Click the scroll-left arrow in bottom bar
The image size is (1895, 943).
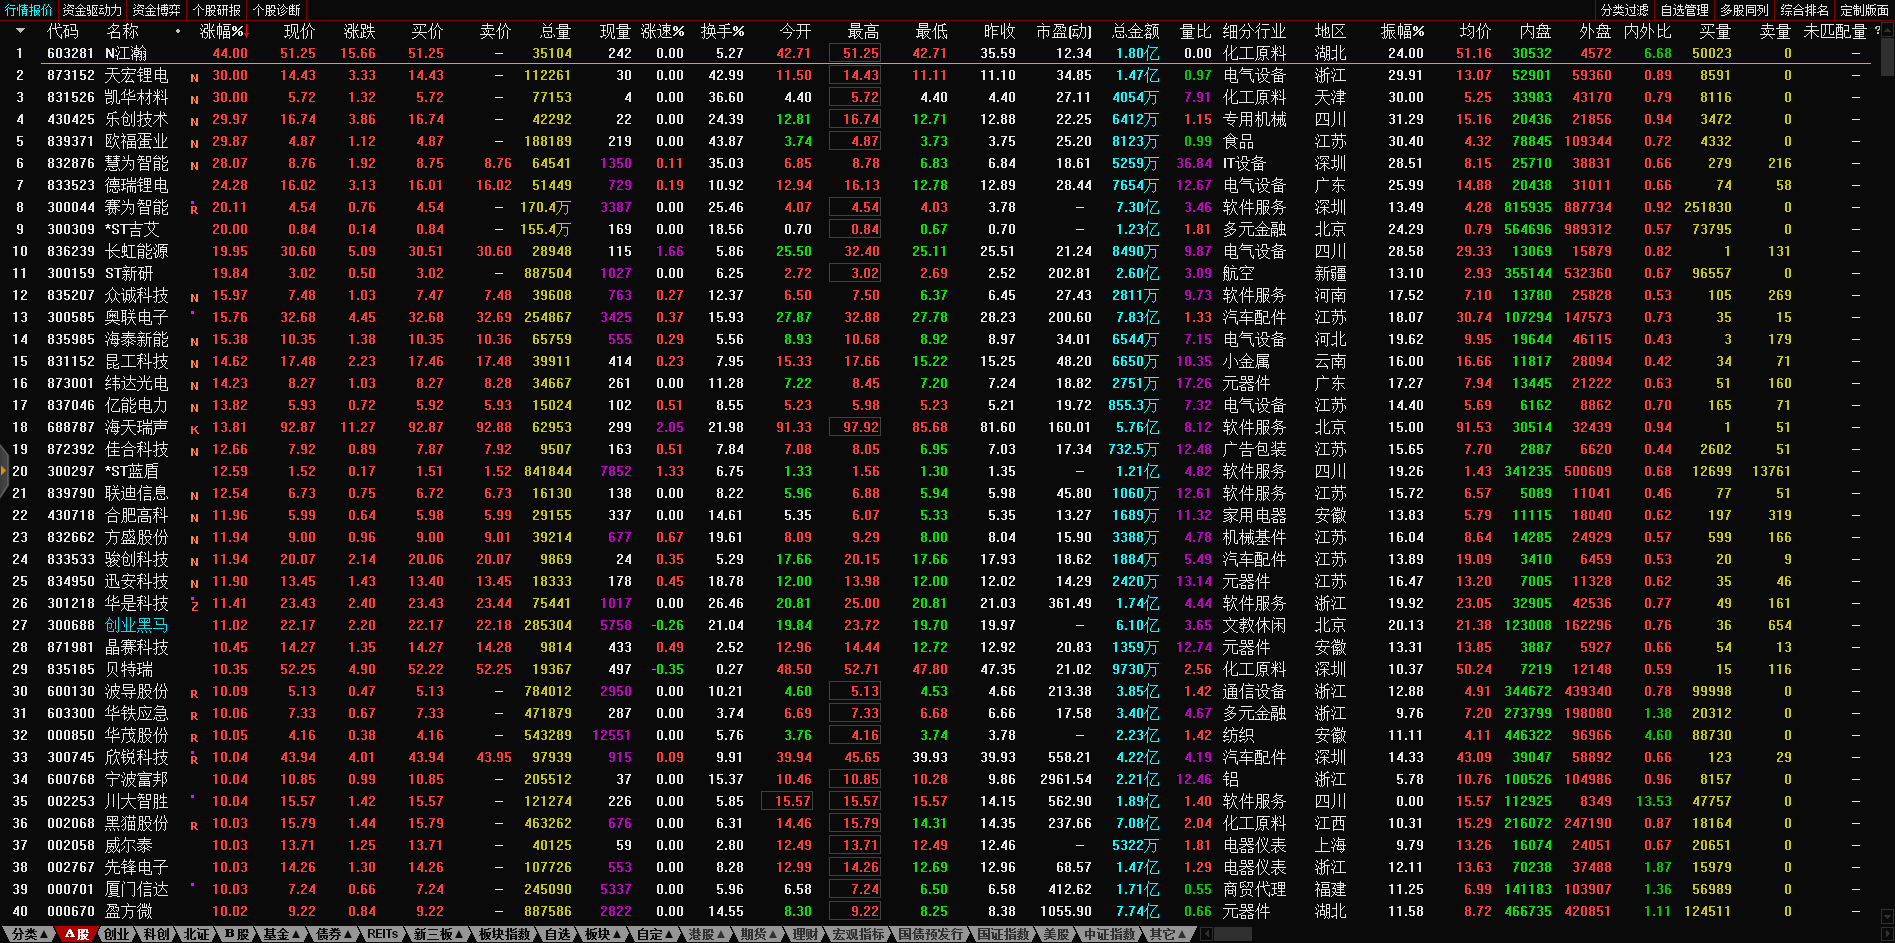(x=1207, y=934)
